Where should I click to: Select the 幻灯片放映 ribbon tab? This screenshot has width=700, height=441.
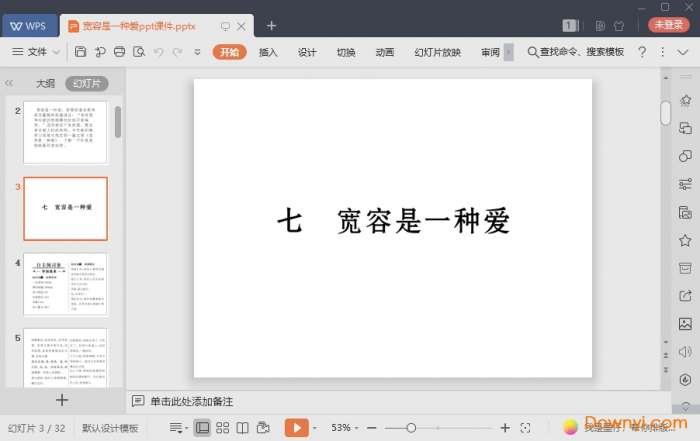(x=438, y=52)
